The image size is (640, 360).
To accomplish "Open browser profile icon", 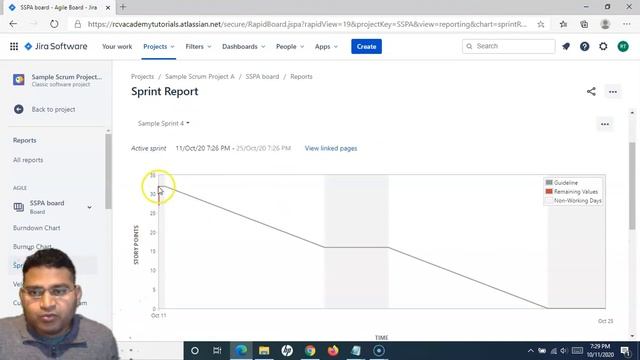I will pyautogui.click(x=605, y=24).
